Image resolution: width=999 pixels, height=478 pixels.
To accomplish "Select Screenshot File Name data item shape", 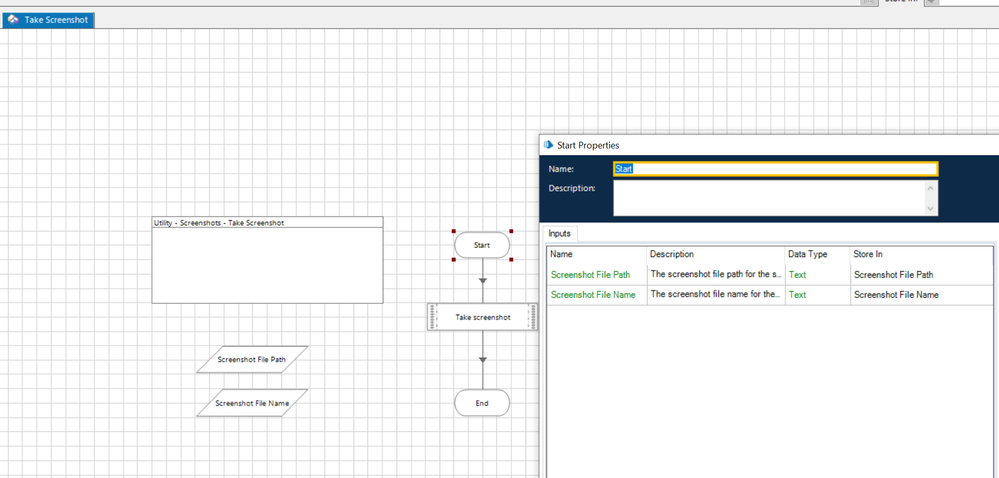I will pyautogui.click(x=252, y=403).
